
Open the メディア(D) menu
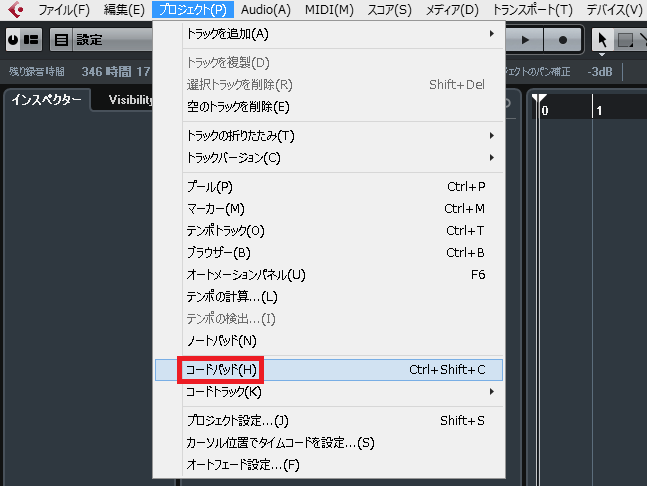(452, 9)
